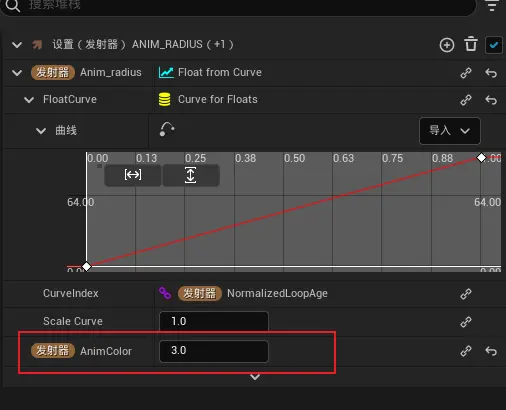506x410 pixels.
Task: Open the link menu for Anim_radius row
Action: click(x=466, y=73)
